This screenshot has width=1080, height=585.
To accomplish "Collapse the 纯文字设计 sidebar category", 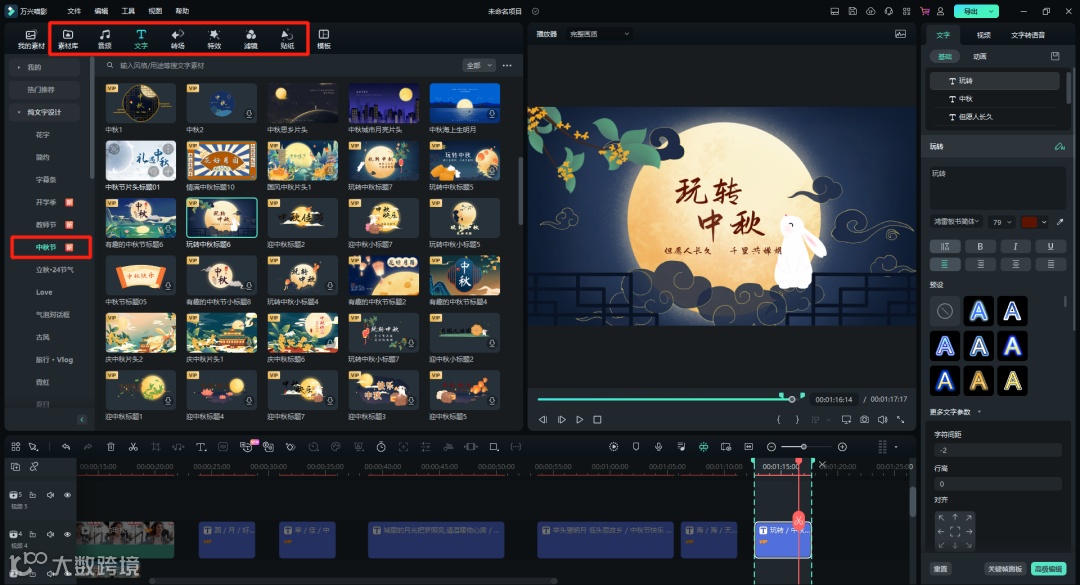I will tap(44, 112).
